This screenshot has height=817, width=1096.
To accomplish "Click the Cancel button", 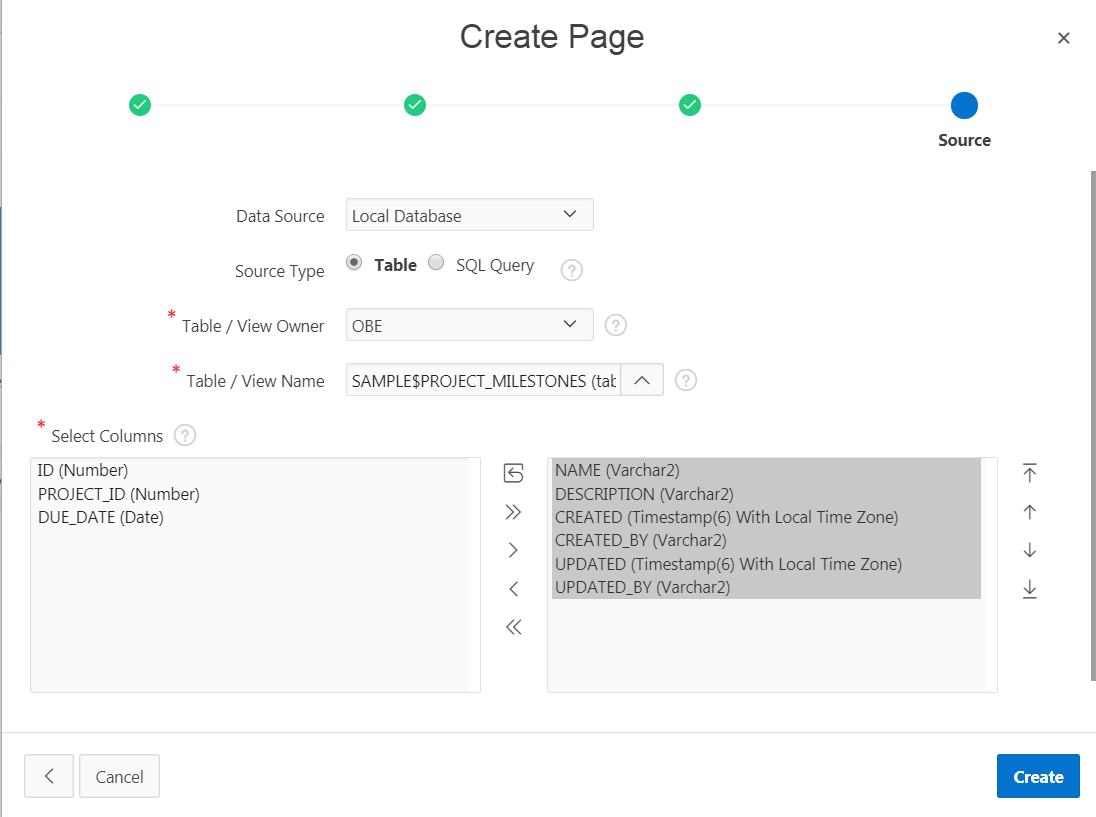I will coord(120,776).
